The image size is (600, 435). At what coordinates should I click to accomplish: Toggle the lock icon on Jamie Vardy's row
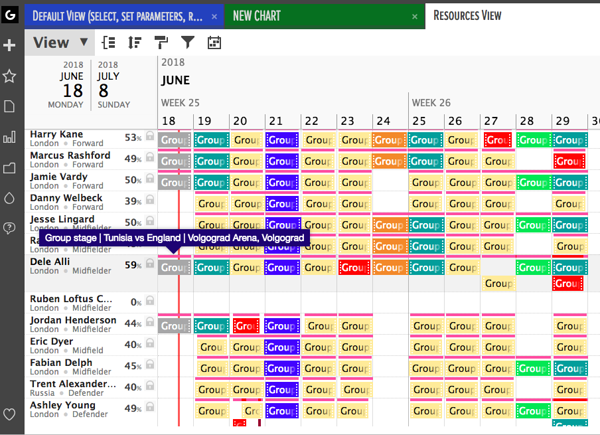150,178
